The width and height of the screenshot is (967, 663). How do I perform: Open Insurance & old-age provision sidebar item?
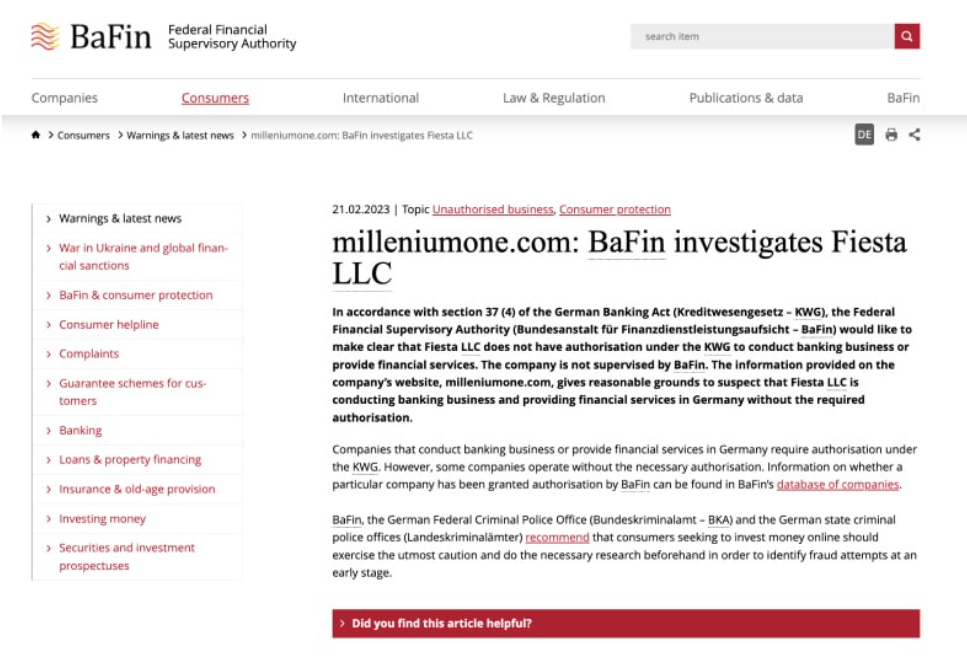137,489
